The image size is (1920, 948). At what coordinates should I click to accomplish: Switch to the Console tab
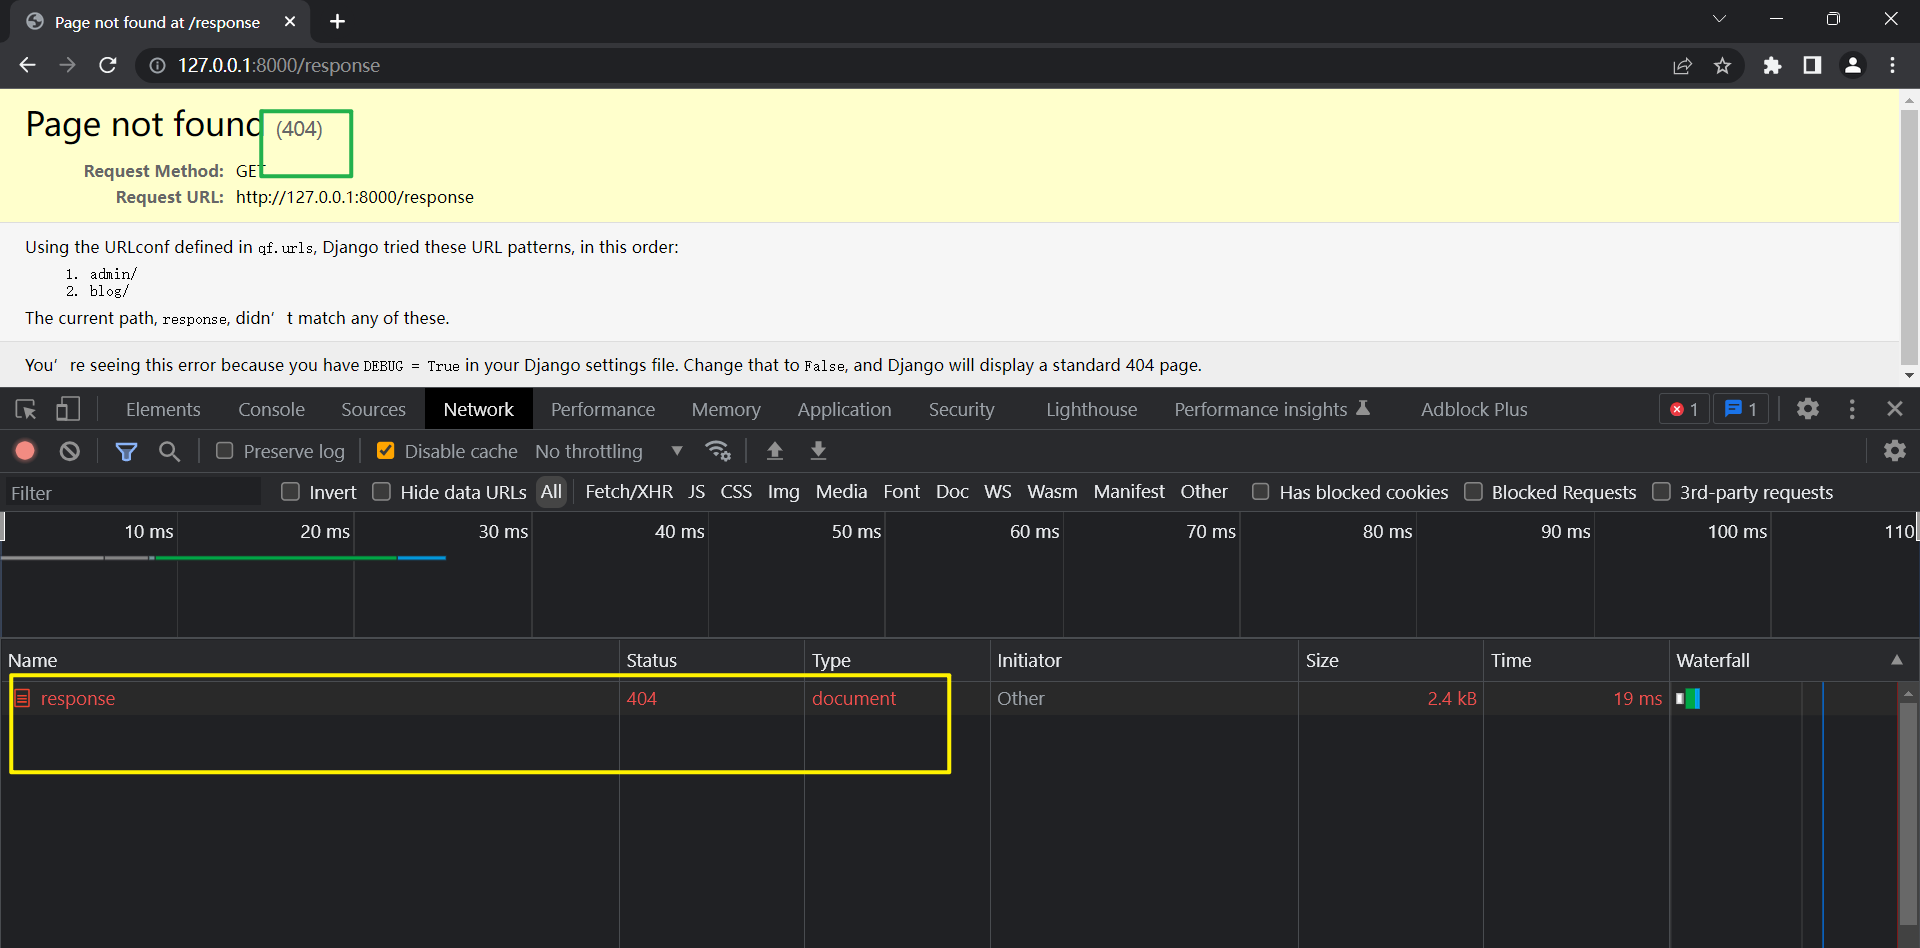(271, 409)
